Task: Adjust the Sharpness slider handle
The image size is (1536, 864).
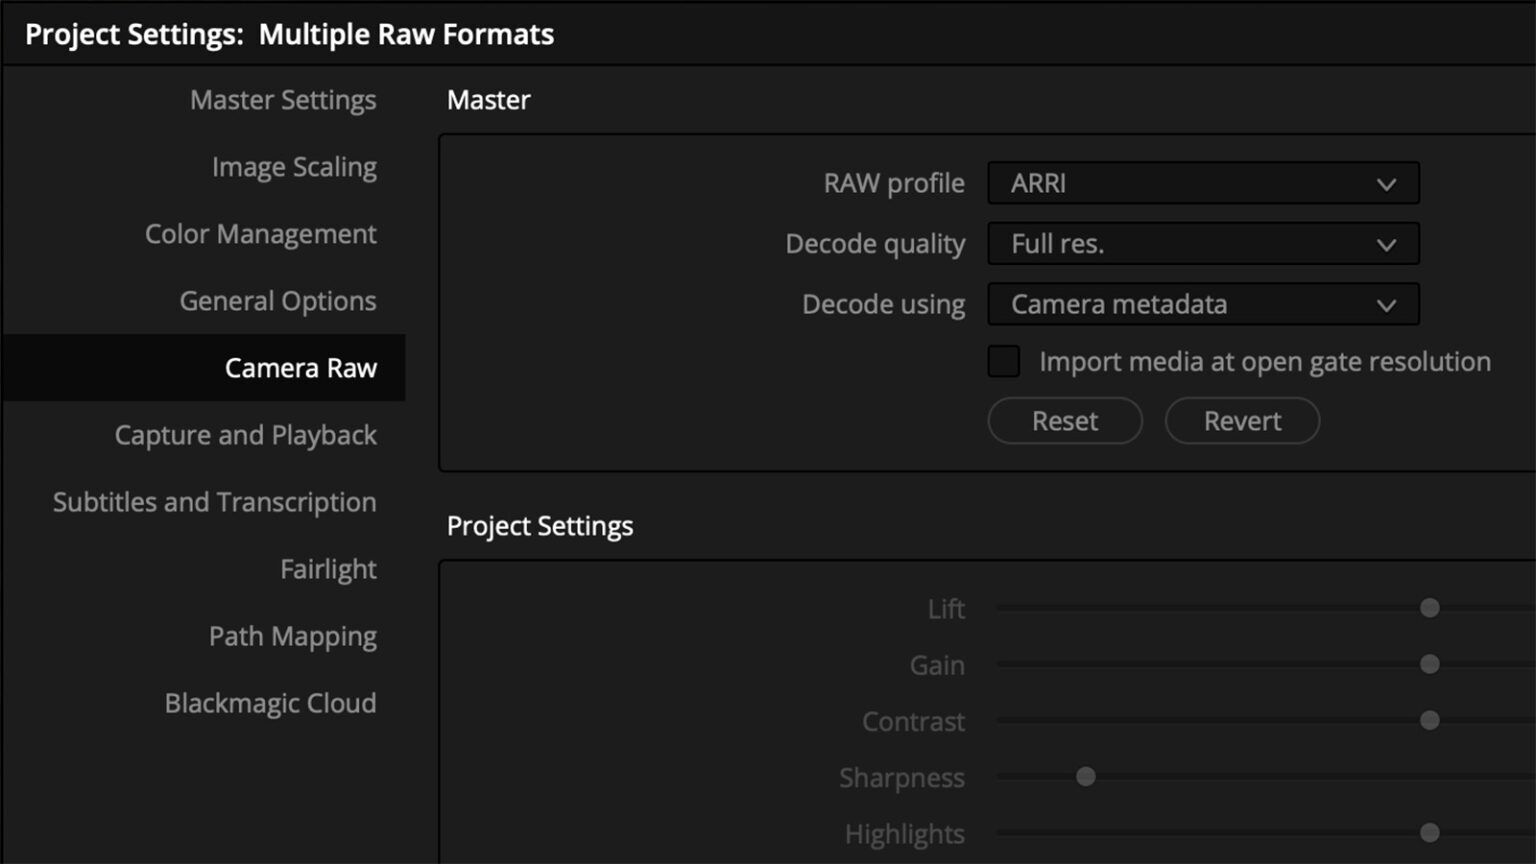Action: click(1085, 776)
